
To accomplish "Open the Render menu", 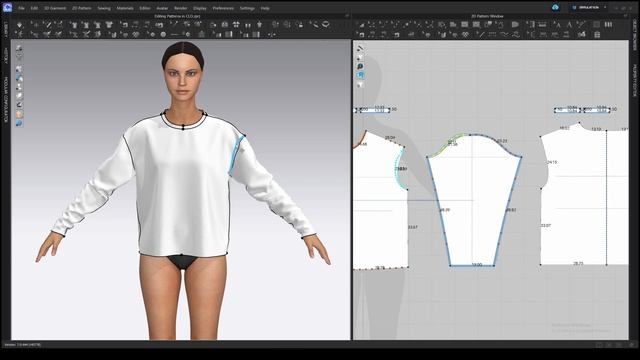I will [x=180, y=8].
